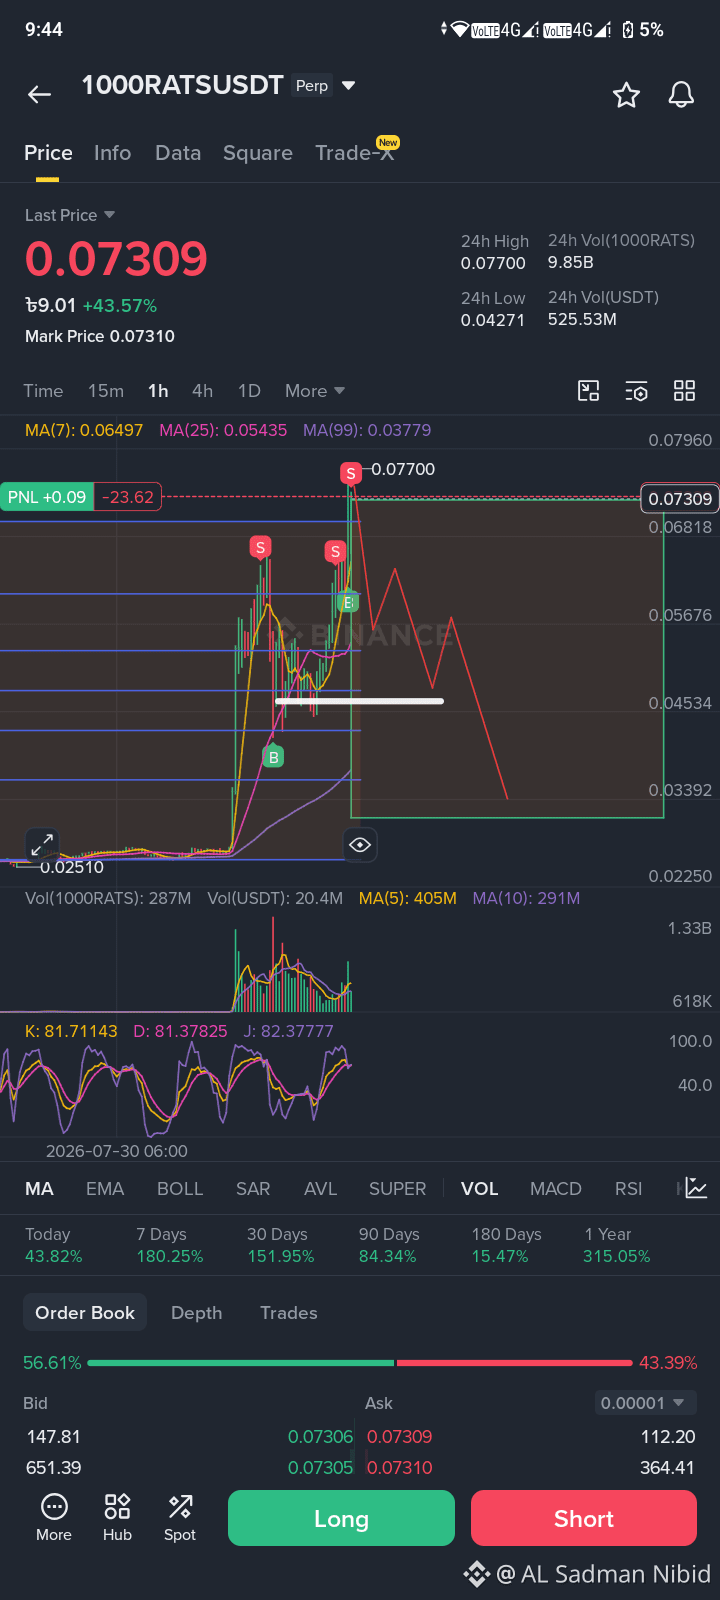Select the 4h chart interval
The width and height of the screenshot is (720, 1600).
click(202, 391)
